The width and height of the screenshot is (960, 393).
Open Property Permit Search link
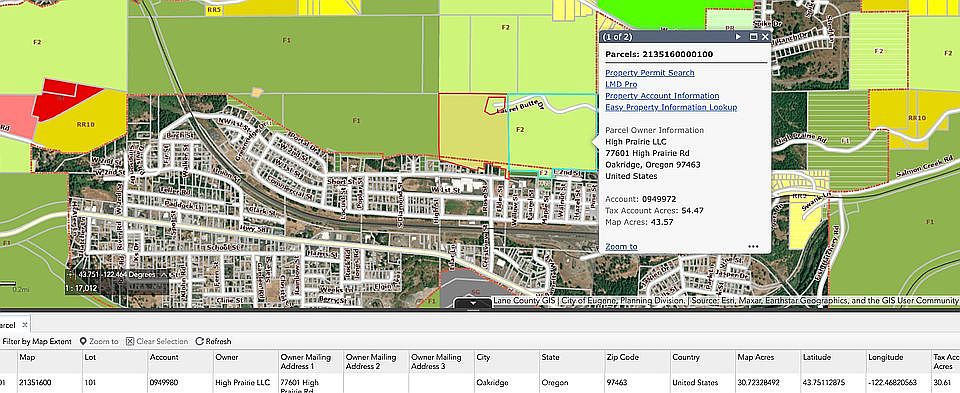pyautogui.click(x=650, y=73)
